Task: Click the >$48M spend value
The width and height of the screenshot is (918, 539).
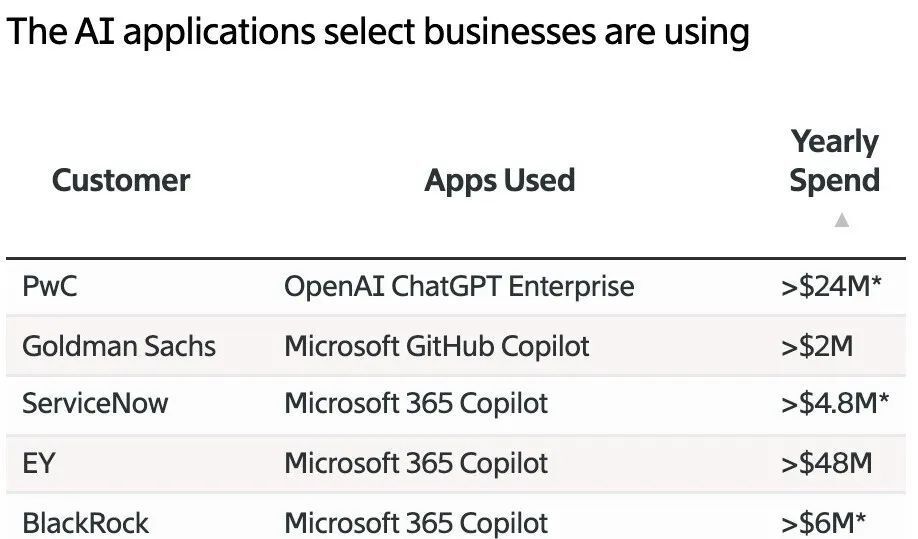Action: [x=826, y=463]
